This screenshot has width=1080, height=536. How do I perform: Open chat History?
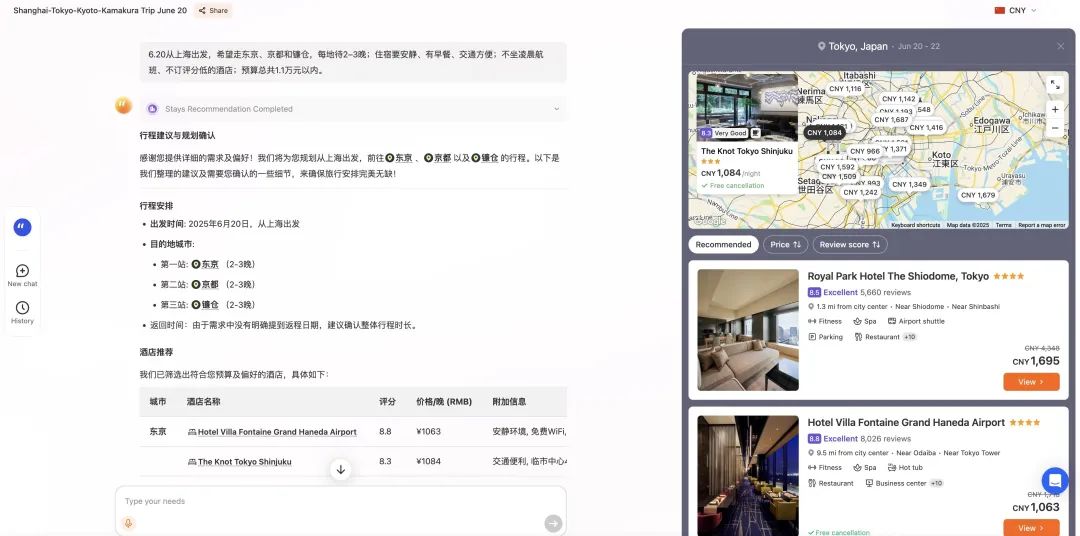click(22, 312)
